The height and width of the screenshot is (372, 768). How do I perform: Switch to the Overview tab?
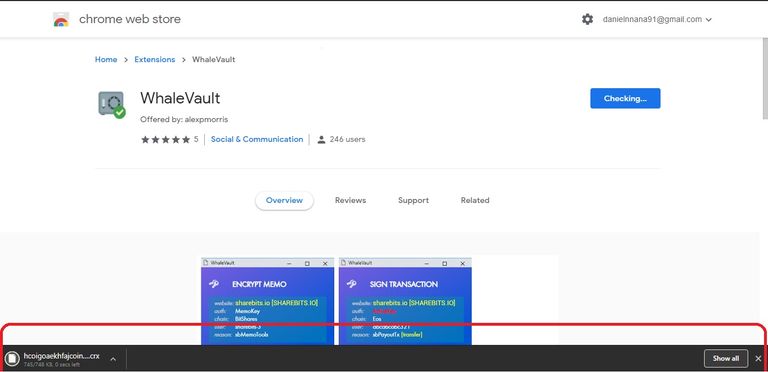[284, 200]
